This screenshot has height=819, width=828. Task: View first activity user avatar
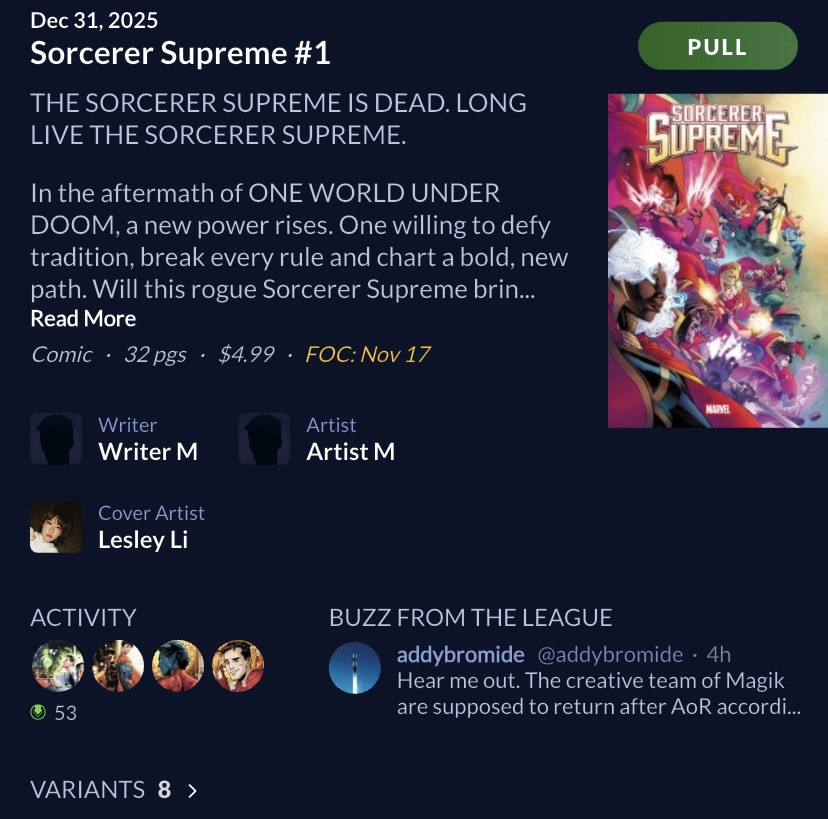58,666
